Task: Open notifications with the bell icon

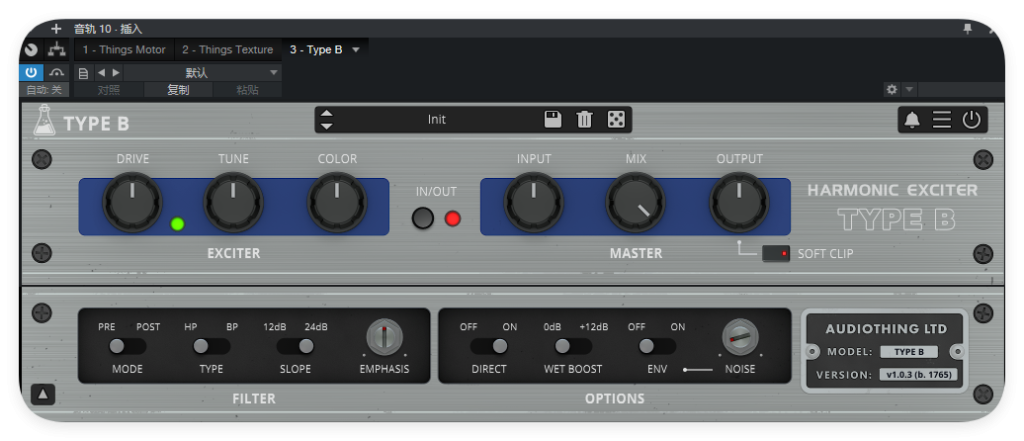Action: coord(912,120)
